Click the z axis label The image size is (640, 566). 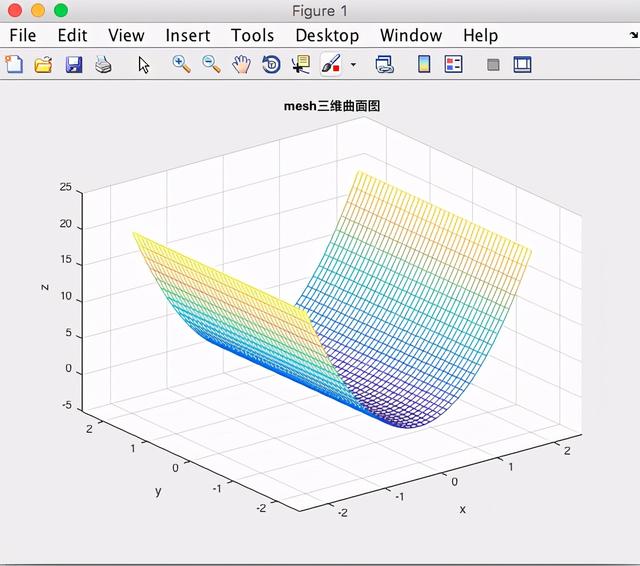45,287
